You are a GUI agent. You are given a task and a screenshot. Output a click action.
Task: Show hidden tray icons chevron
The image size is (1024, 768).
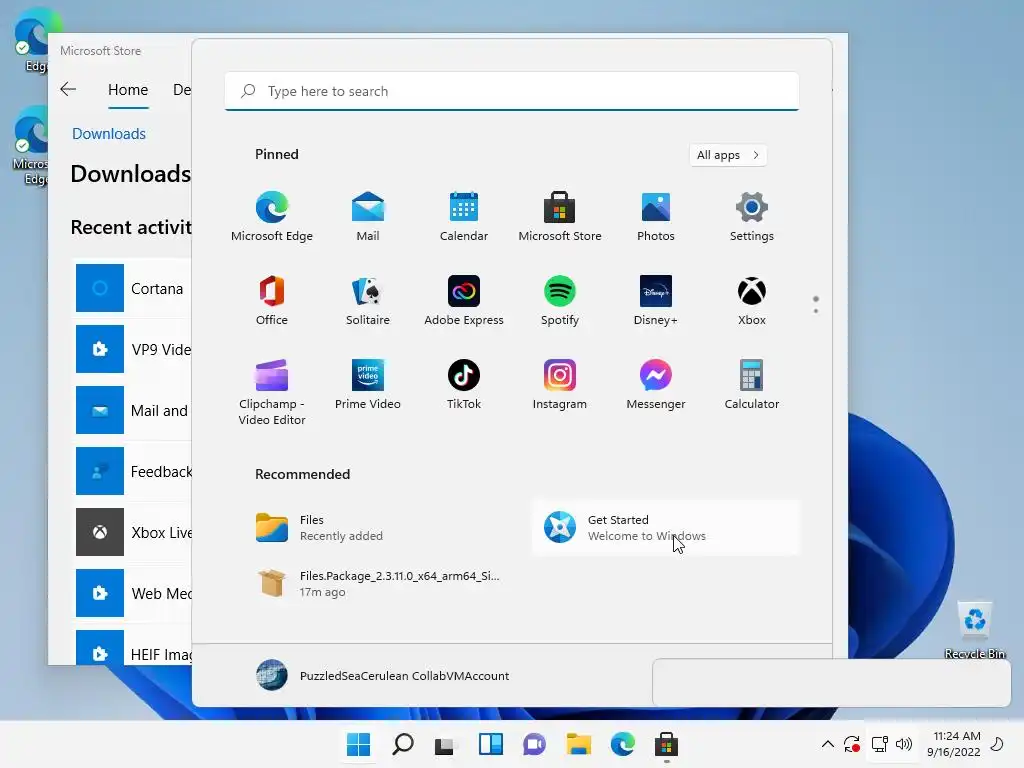(x=827, y=744)
